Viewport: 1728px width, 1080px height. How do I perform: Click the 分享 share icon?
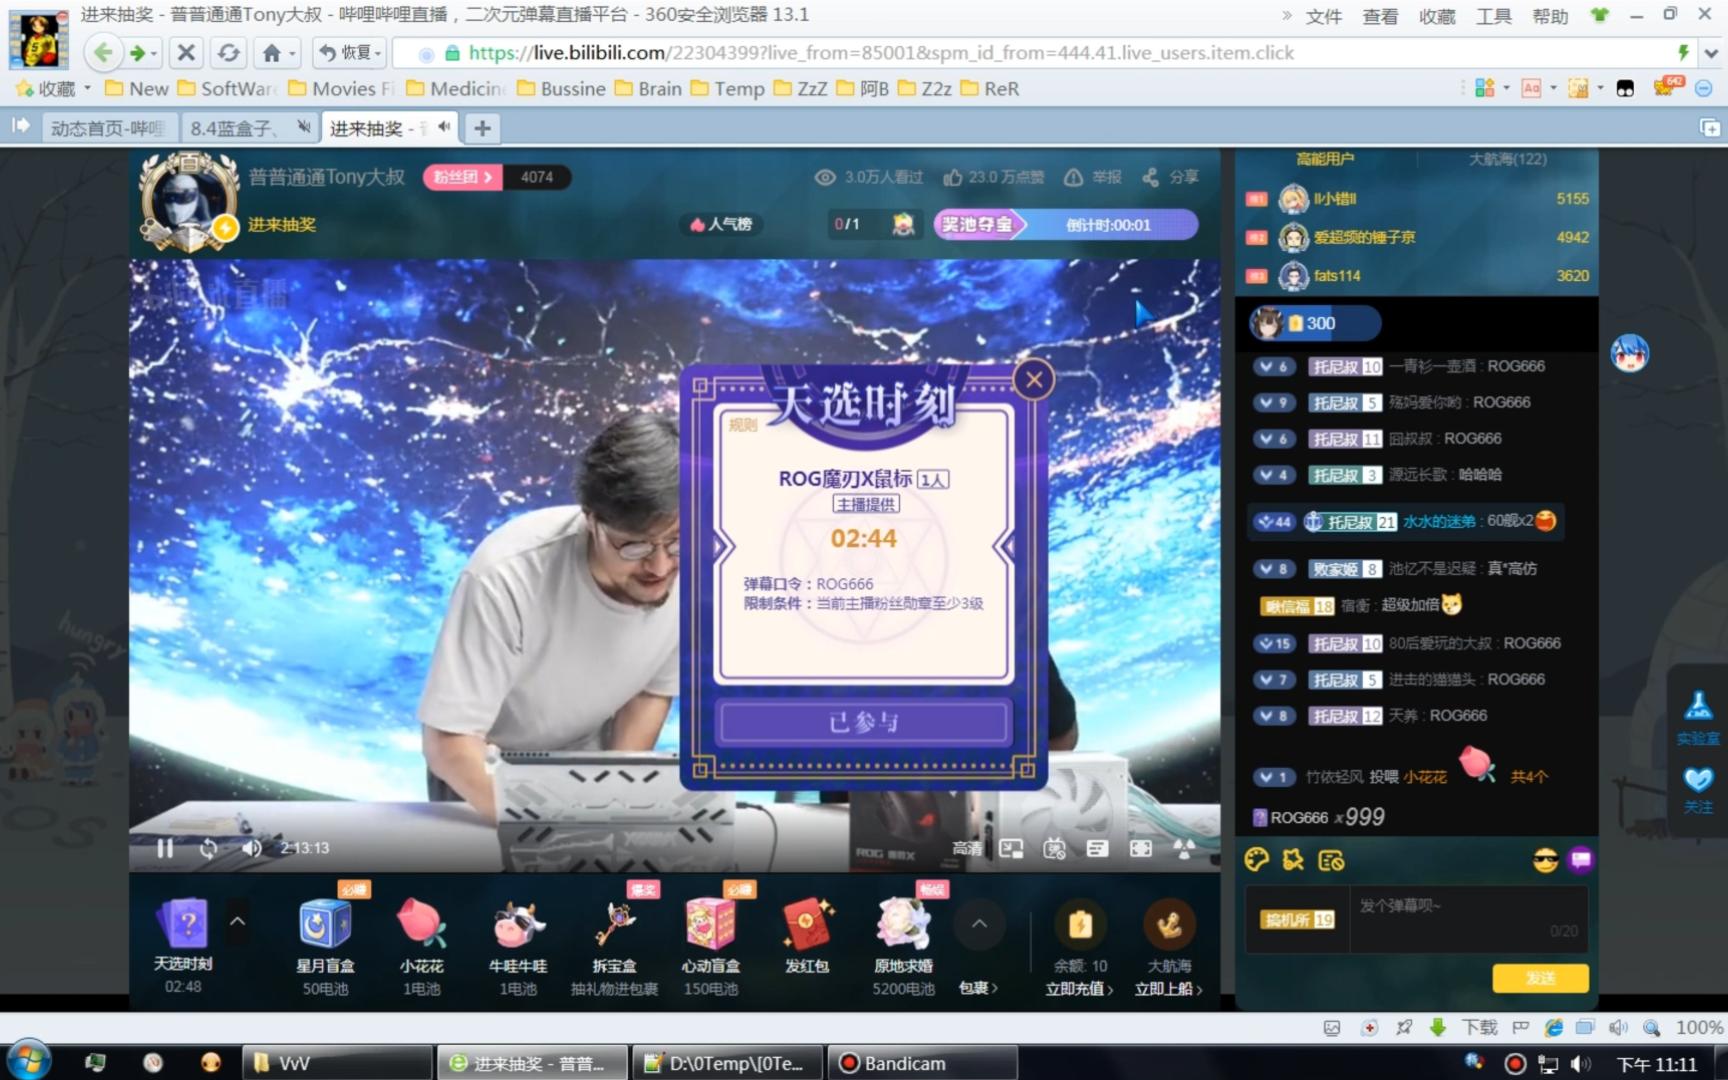tap(1170, 177)
